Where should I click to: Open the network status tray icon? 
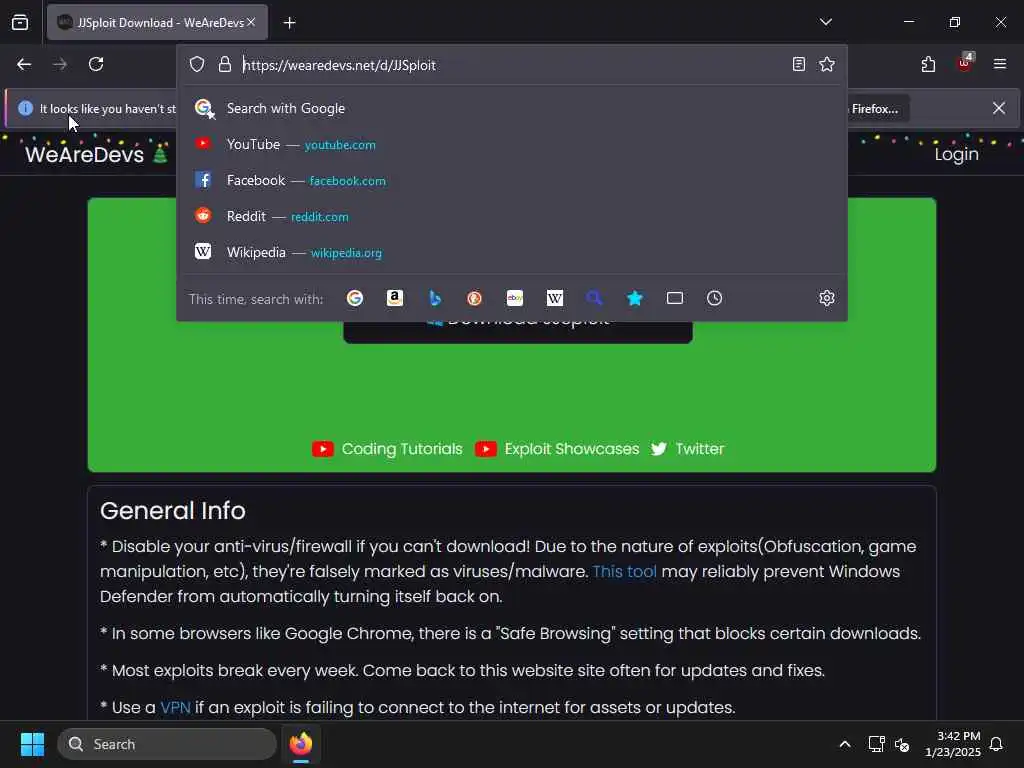coord(876,744)
